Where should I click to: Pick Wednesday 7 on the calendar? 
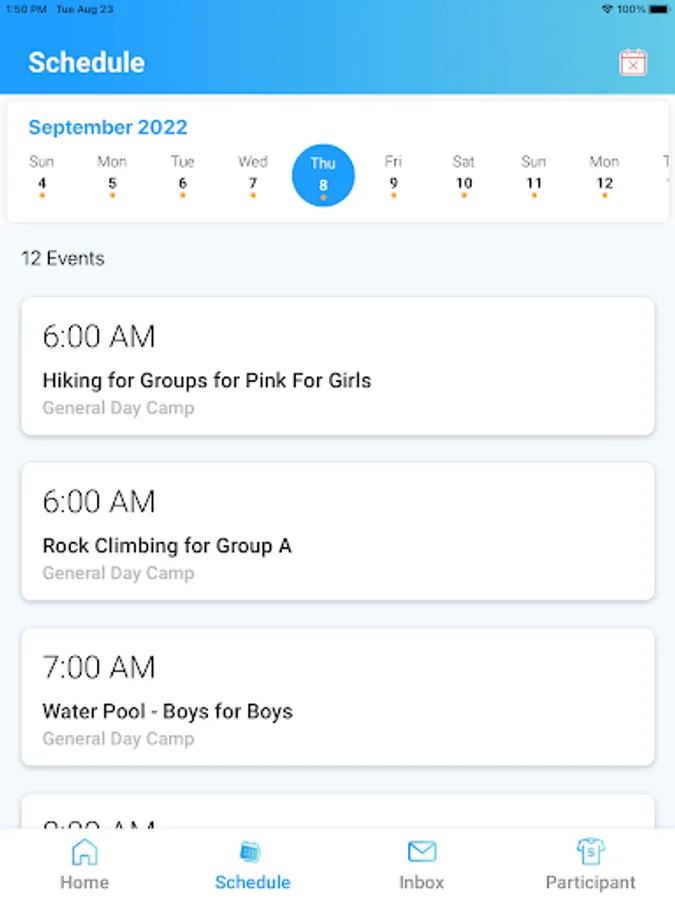click(x=253, y=174)
